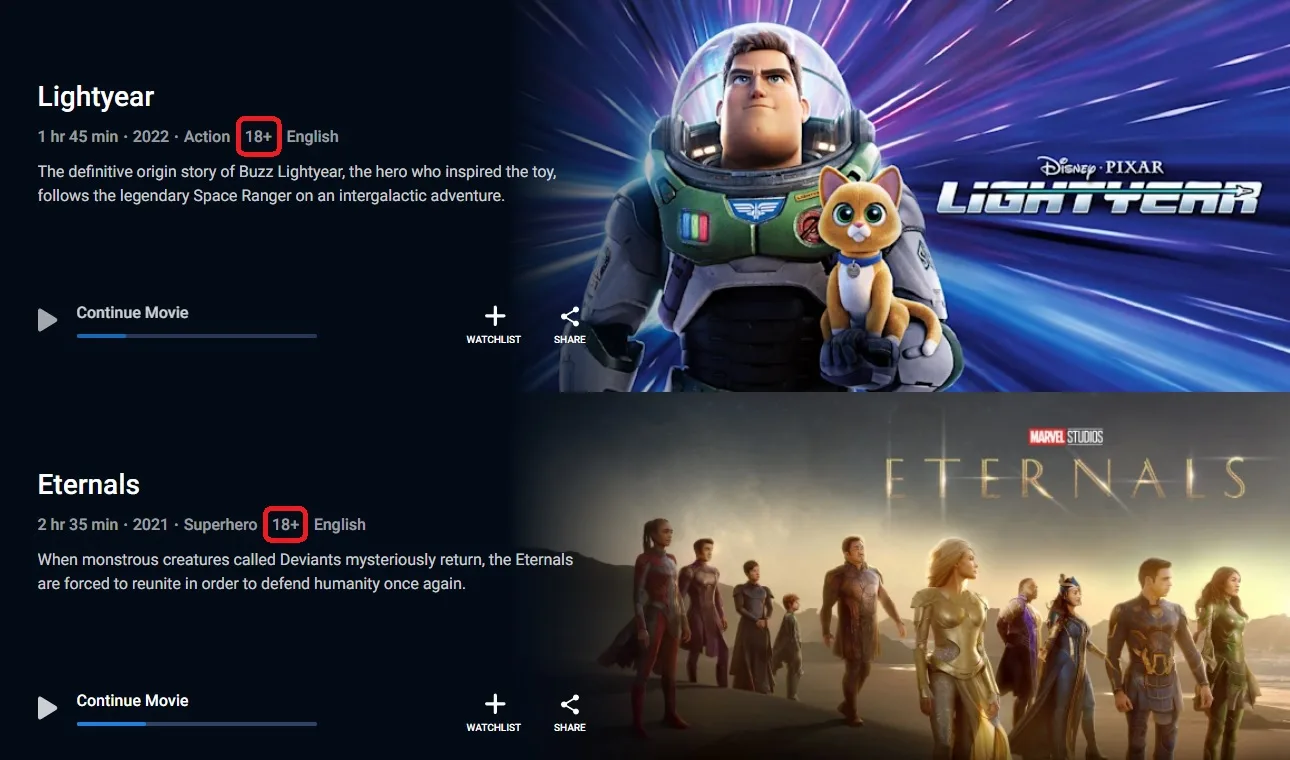
Task: Open the Eternals title heading
Action: tap(88, 485)
